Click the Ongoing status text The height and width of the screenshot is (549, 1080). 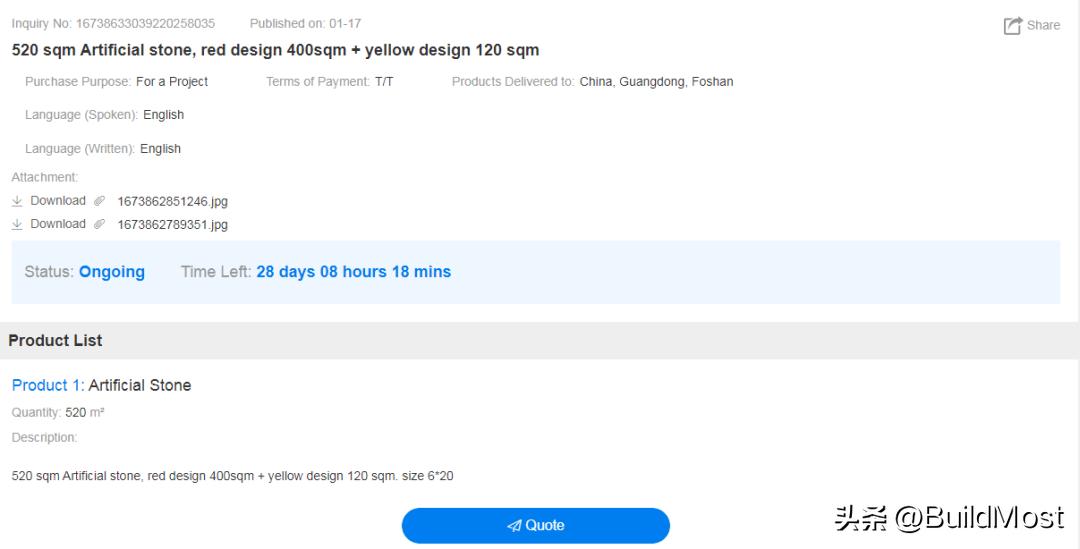tap(112, 272)
